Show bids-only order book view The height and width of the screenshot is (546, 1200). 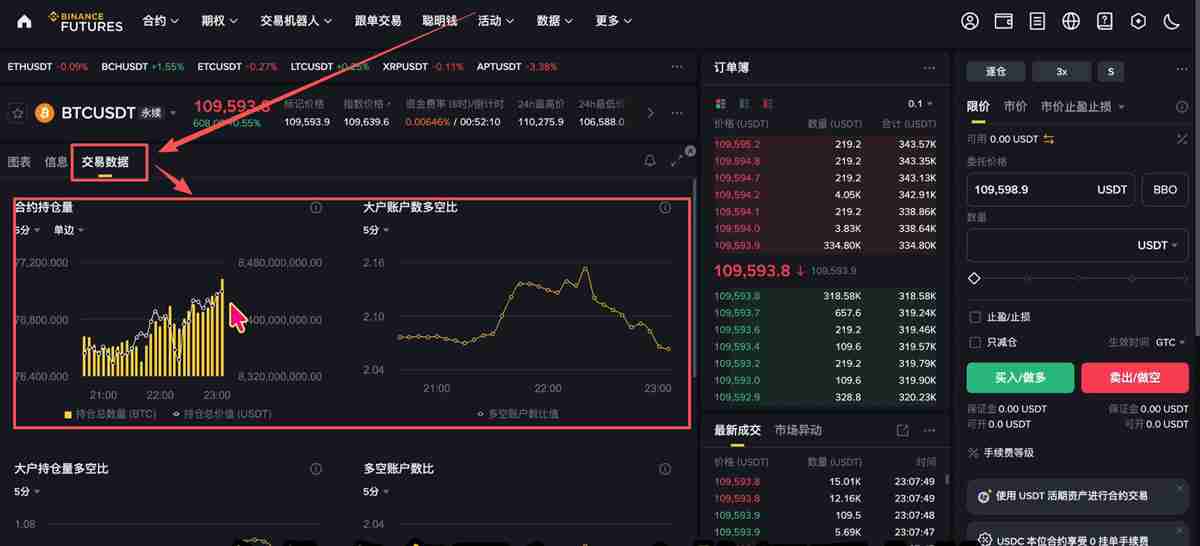coord(744,103)
